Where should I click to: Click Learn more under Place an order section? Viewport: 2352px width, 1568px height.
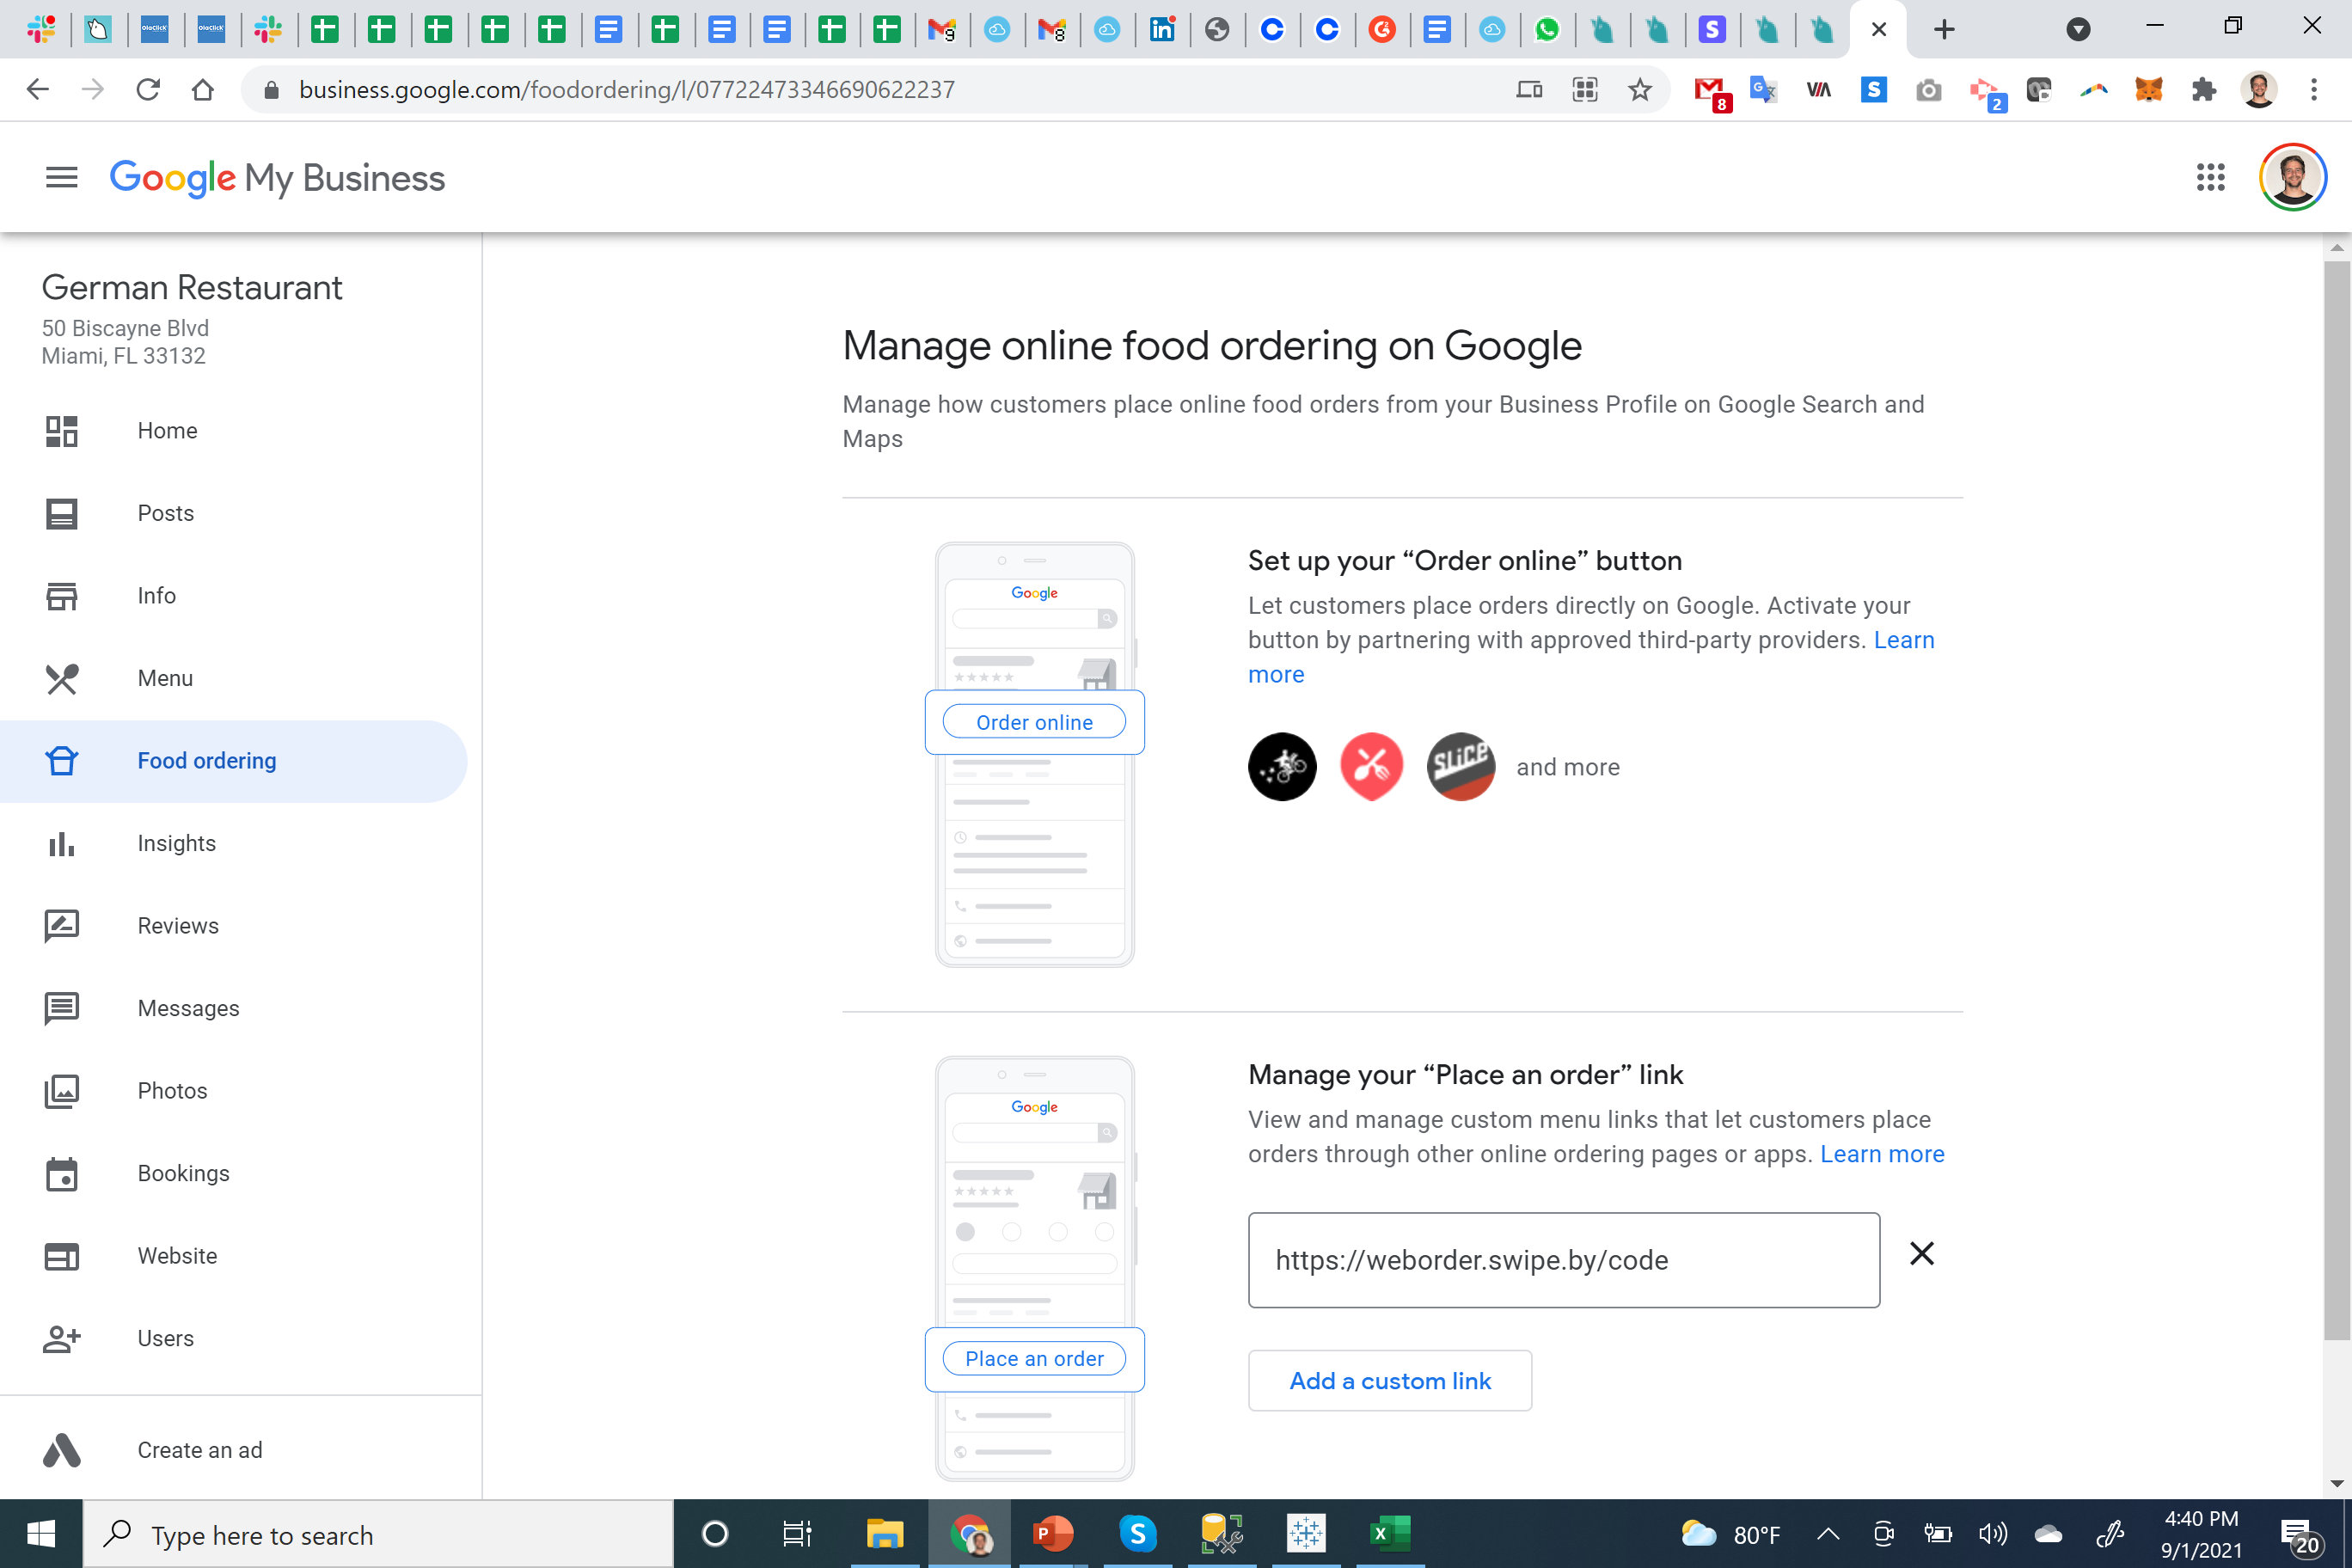coord(1882,1154)
